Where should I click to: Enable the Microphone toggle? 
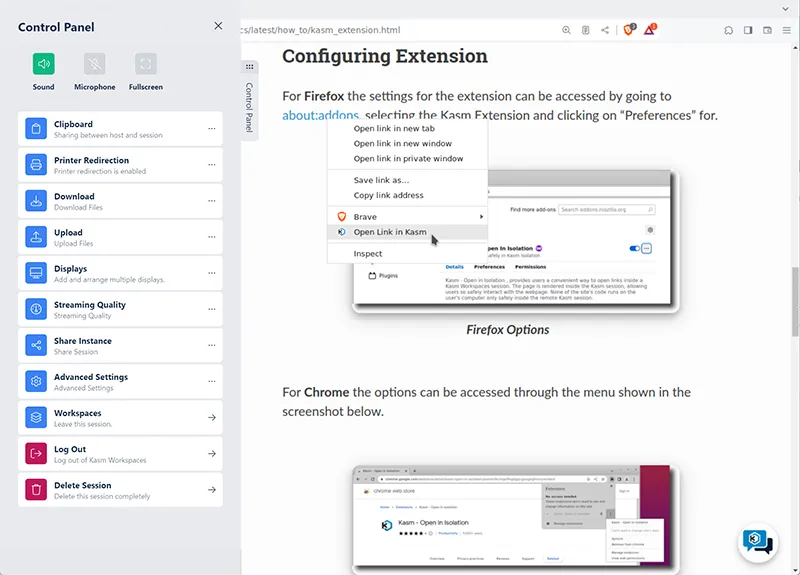[94, 65]
